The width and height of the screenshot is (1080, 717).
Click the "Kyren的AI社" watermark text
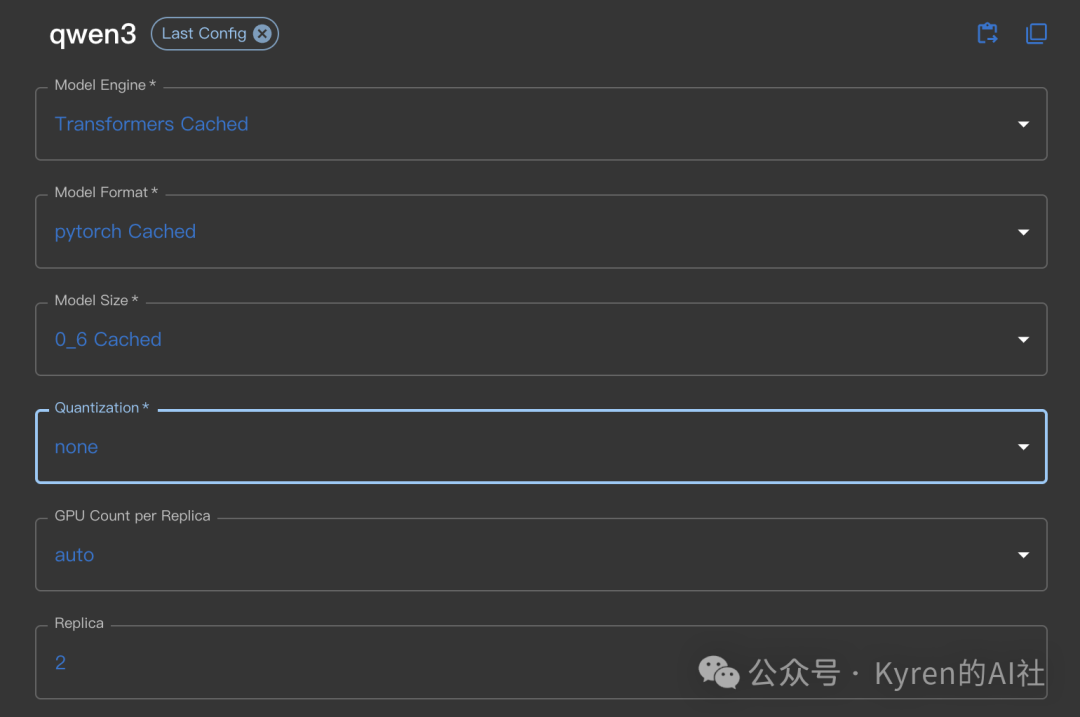(959, 673)
